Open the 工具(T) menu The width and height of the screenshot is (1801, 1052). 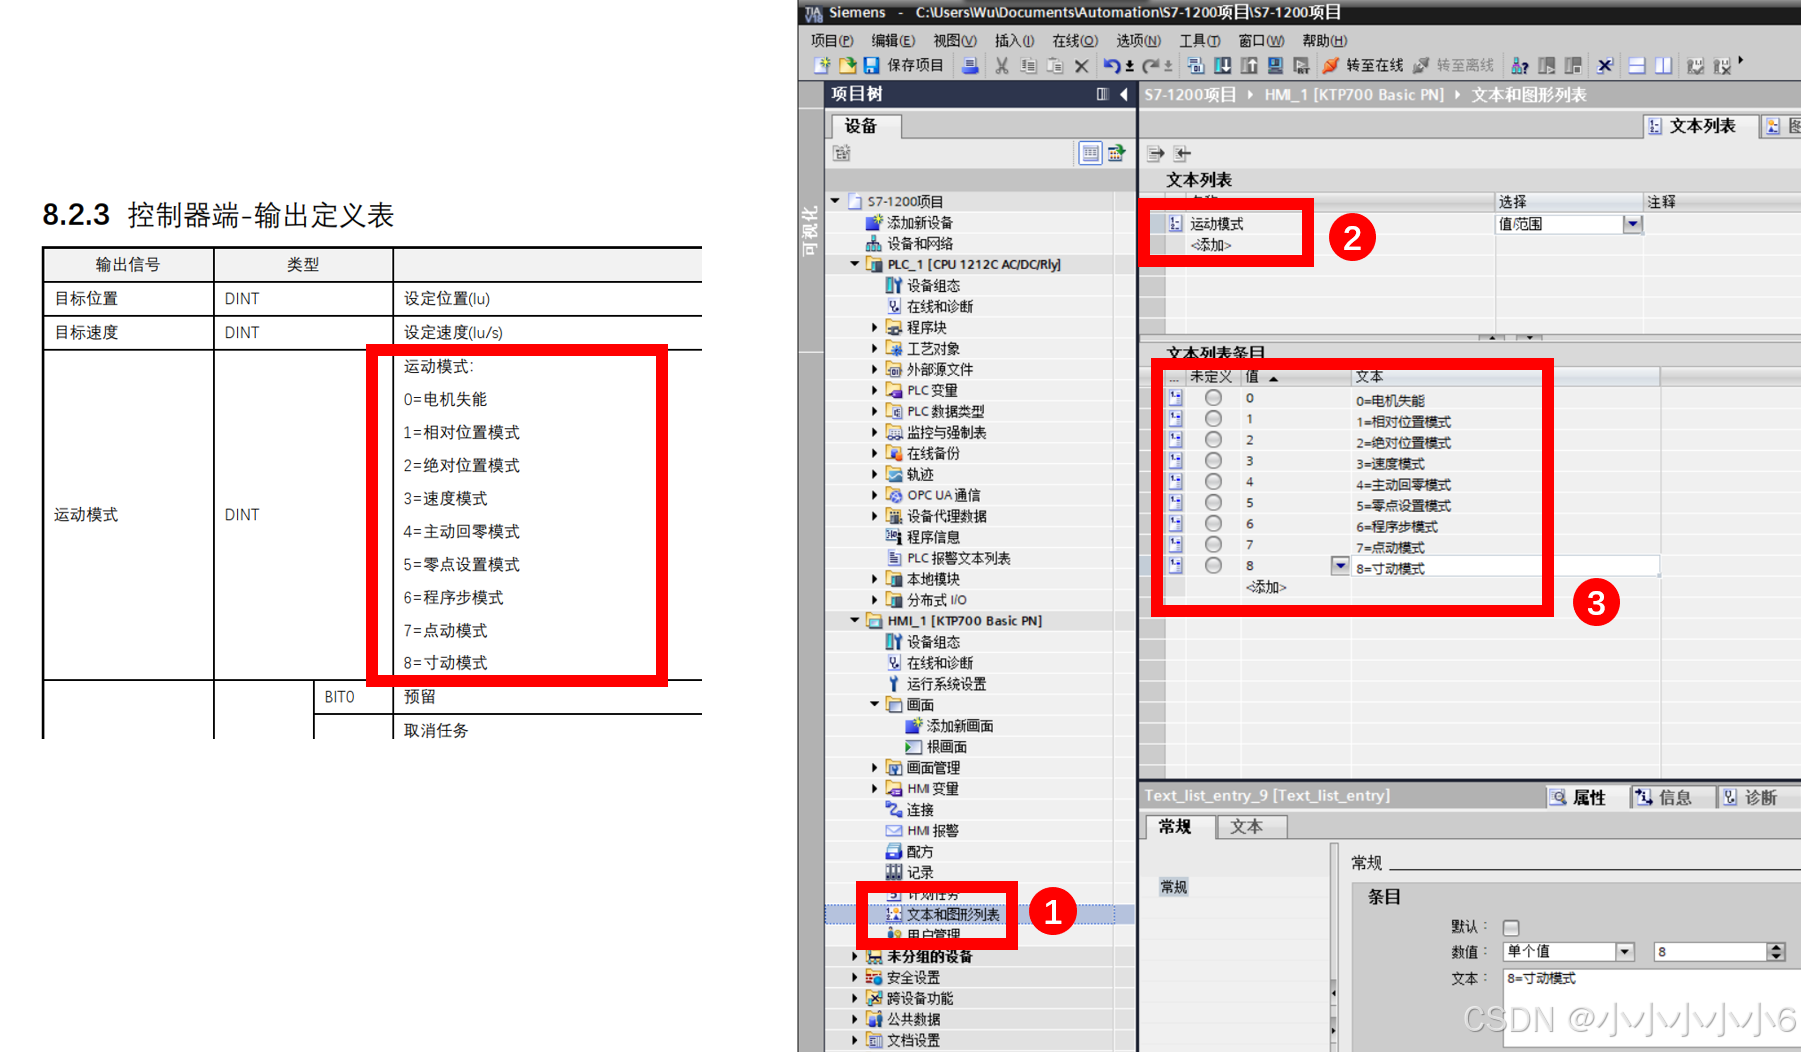(x=1200, y=41)
